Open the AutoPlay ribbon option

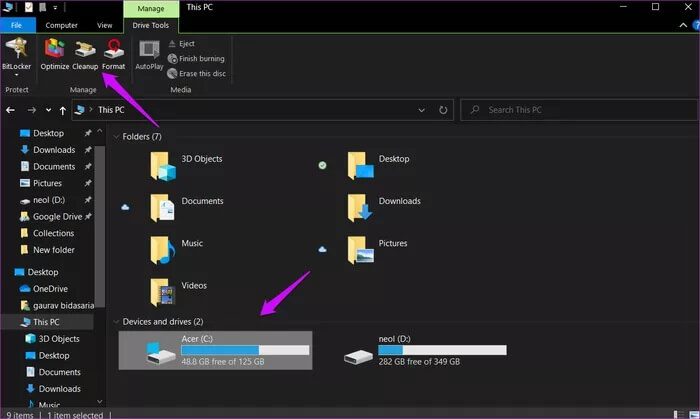click(x=149, y=55)
